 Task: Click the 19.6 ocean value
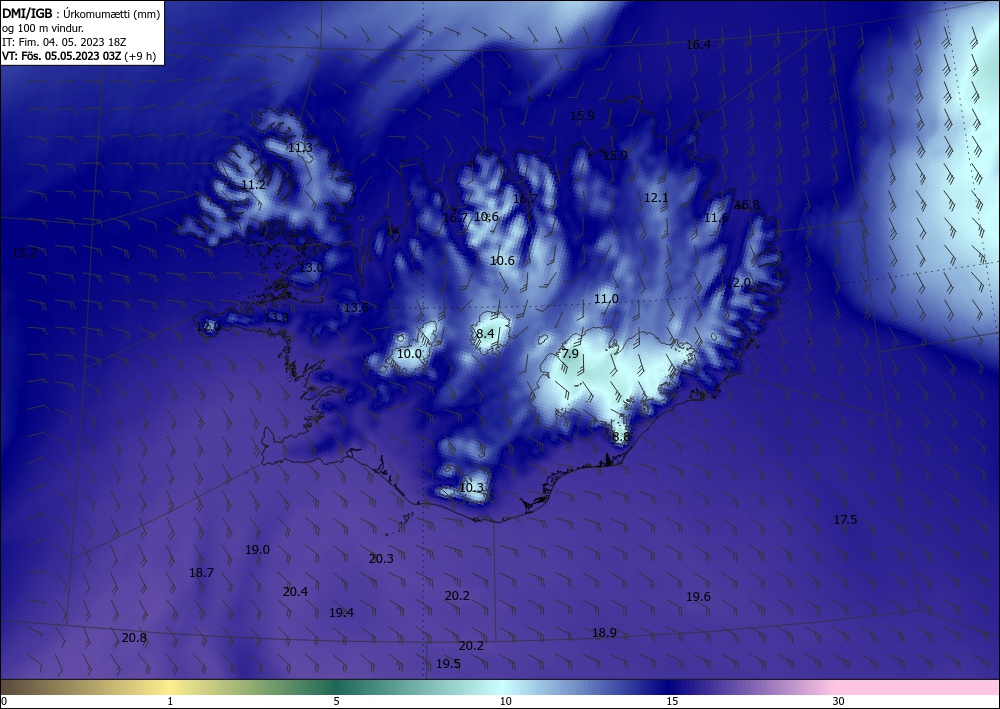(698, 597)
